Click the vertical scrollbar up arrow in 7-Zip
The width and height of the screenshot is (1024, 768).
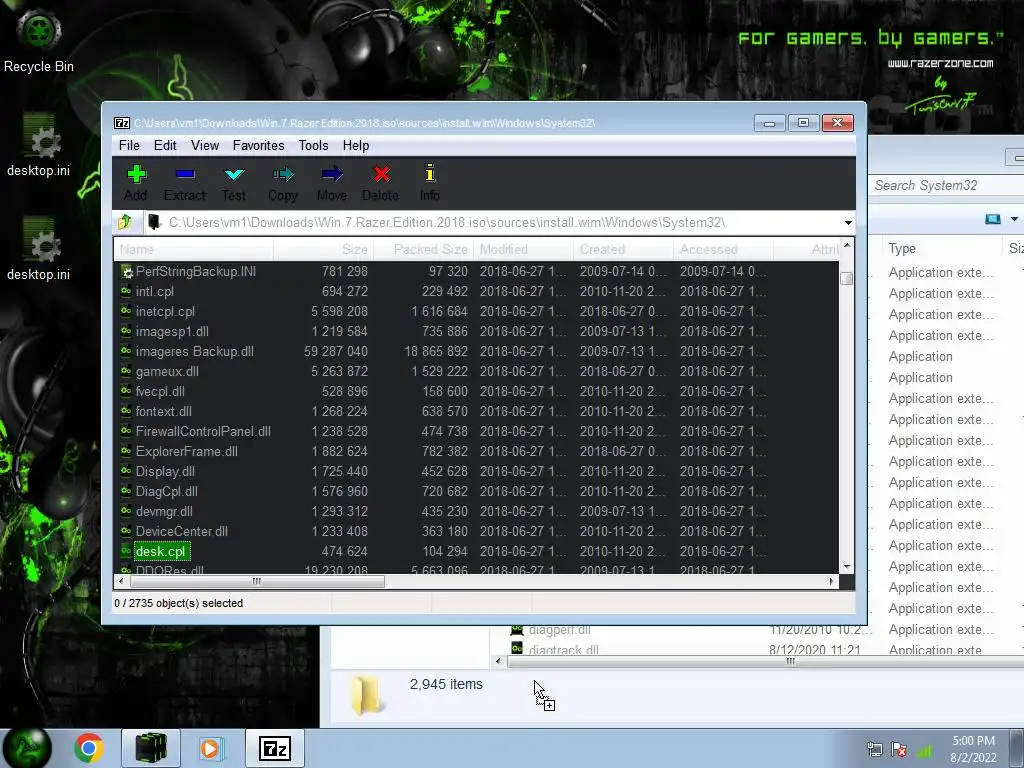[x=847, y=246]
